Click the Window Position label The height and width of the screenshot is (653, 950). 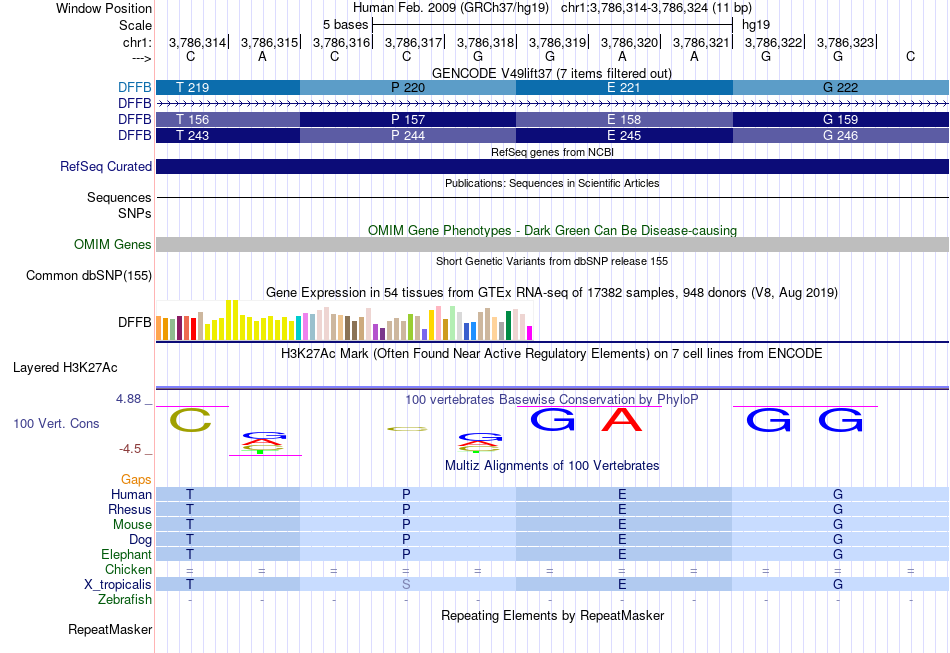(104, 8)
